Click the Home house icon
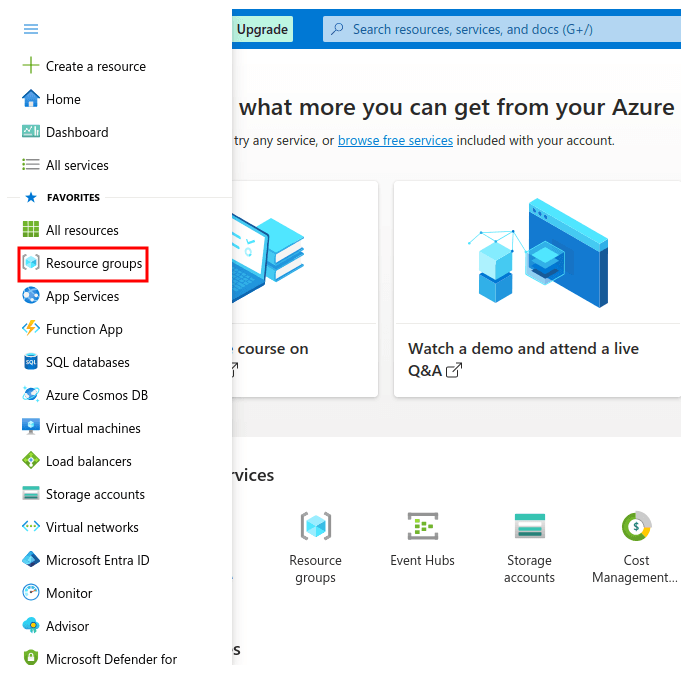The width and height of the screenshot is (694, 677). click(x=31, y=99)
